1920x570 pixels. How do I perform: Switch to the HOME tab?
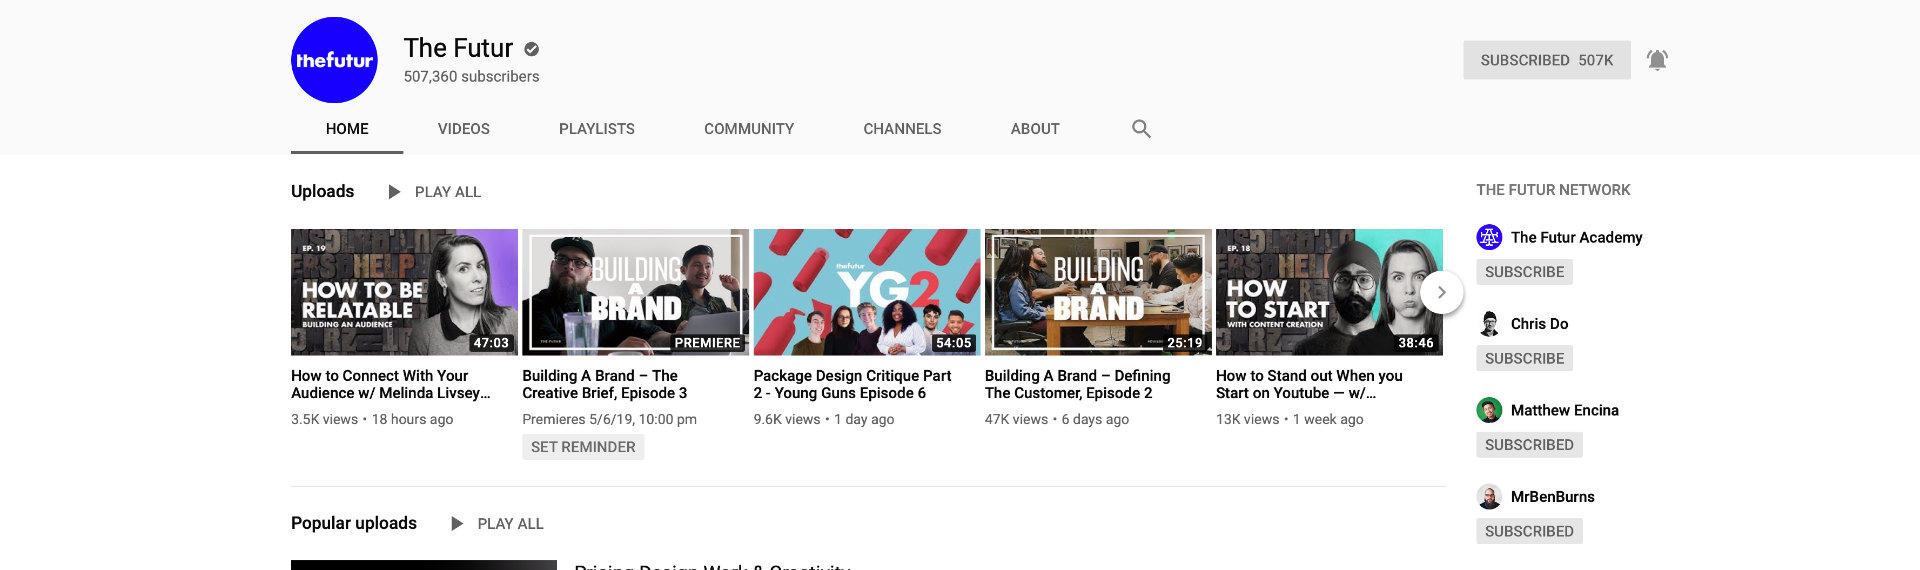click(x=347, y=129)
